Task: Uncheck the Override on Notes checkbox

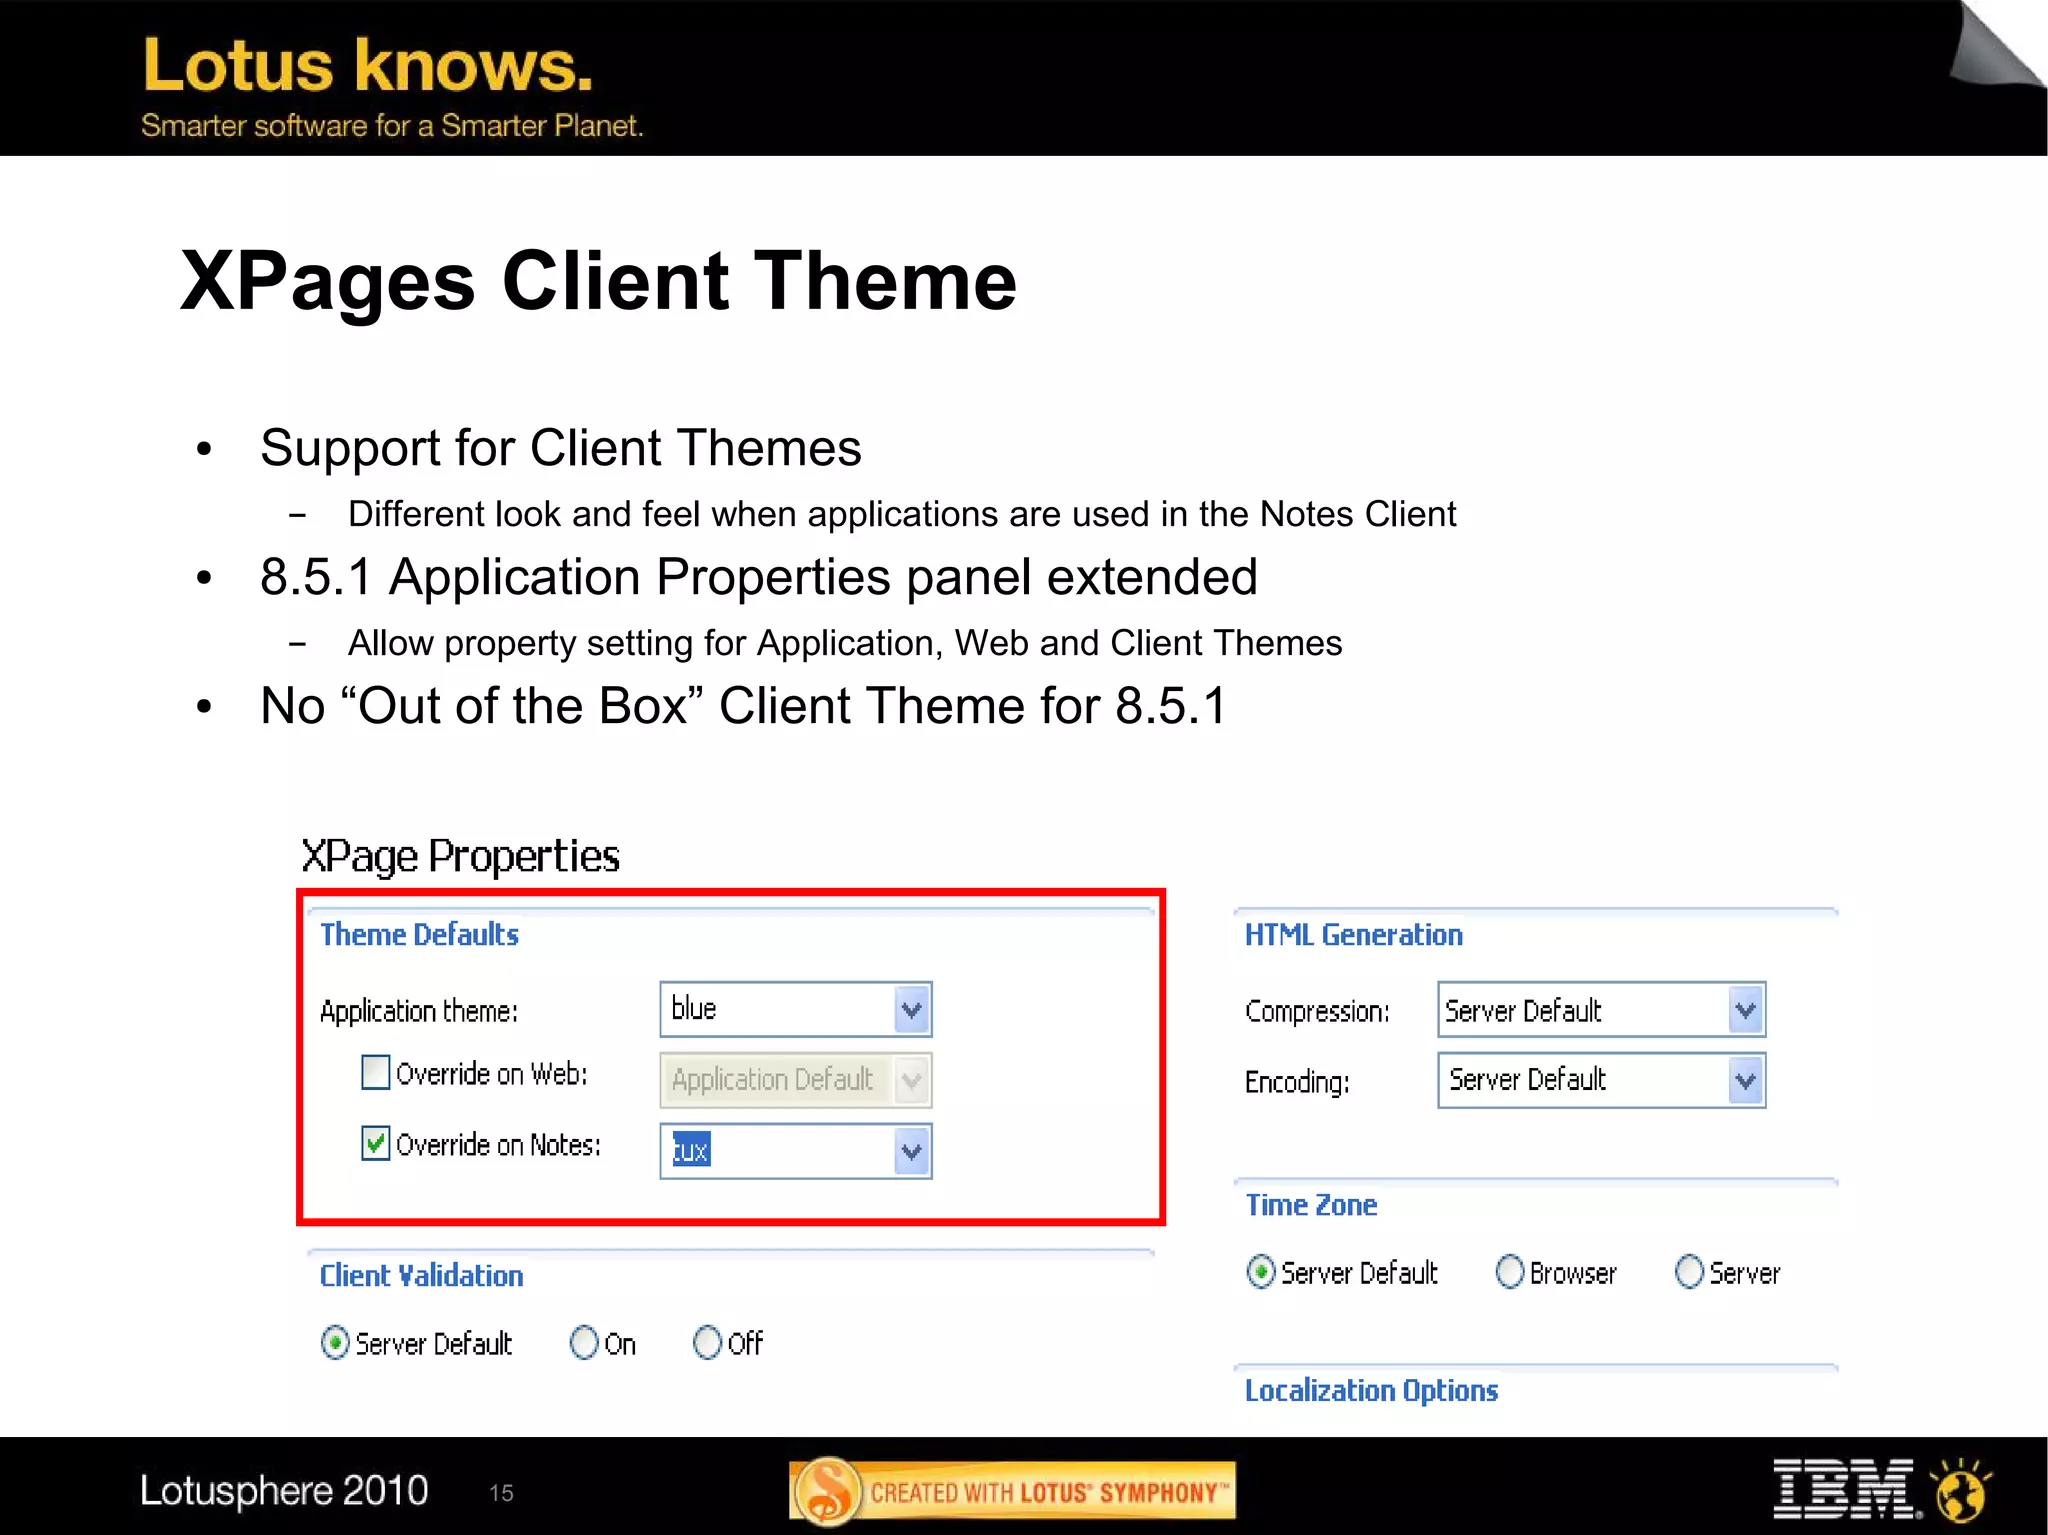Action: (375, 1142)
